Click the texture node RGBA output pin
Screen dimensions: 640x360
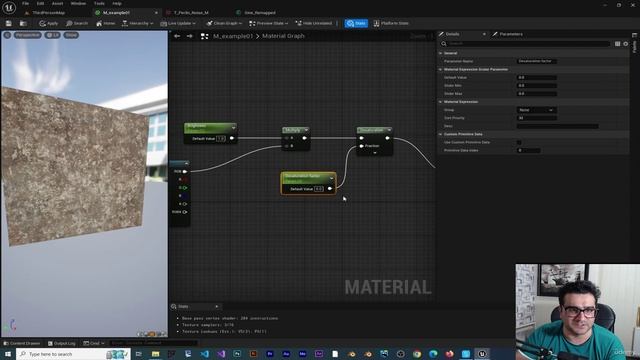click(x=185, y=212)
